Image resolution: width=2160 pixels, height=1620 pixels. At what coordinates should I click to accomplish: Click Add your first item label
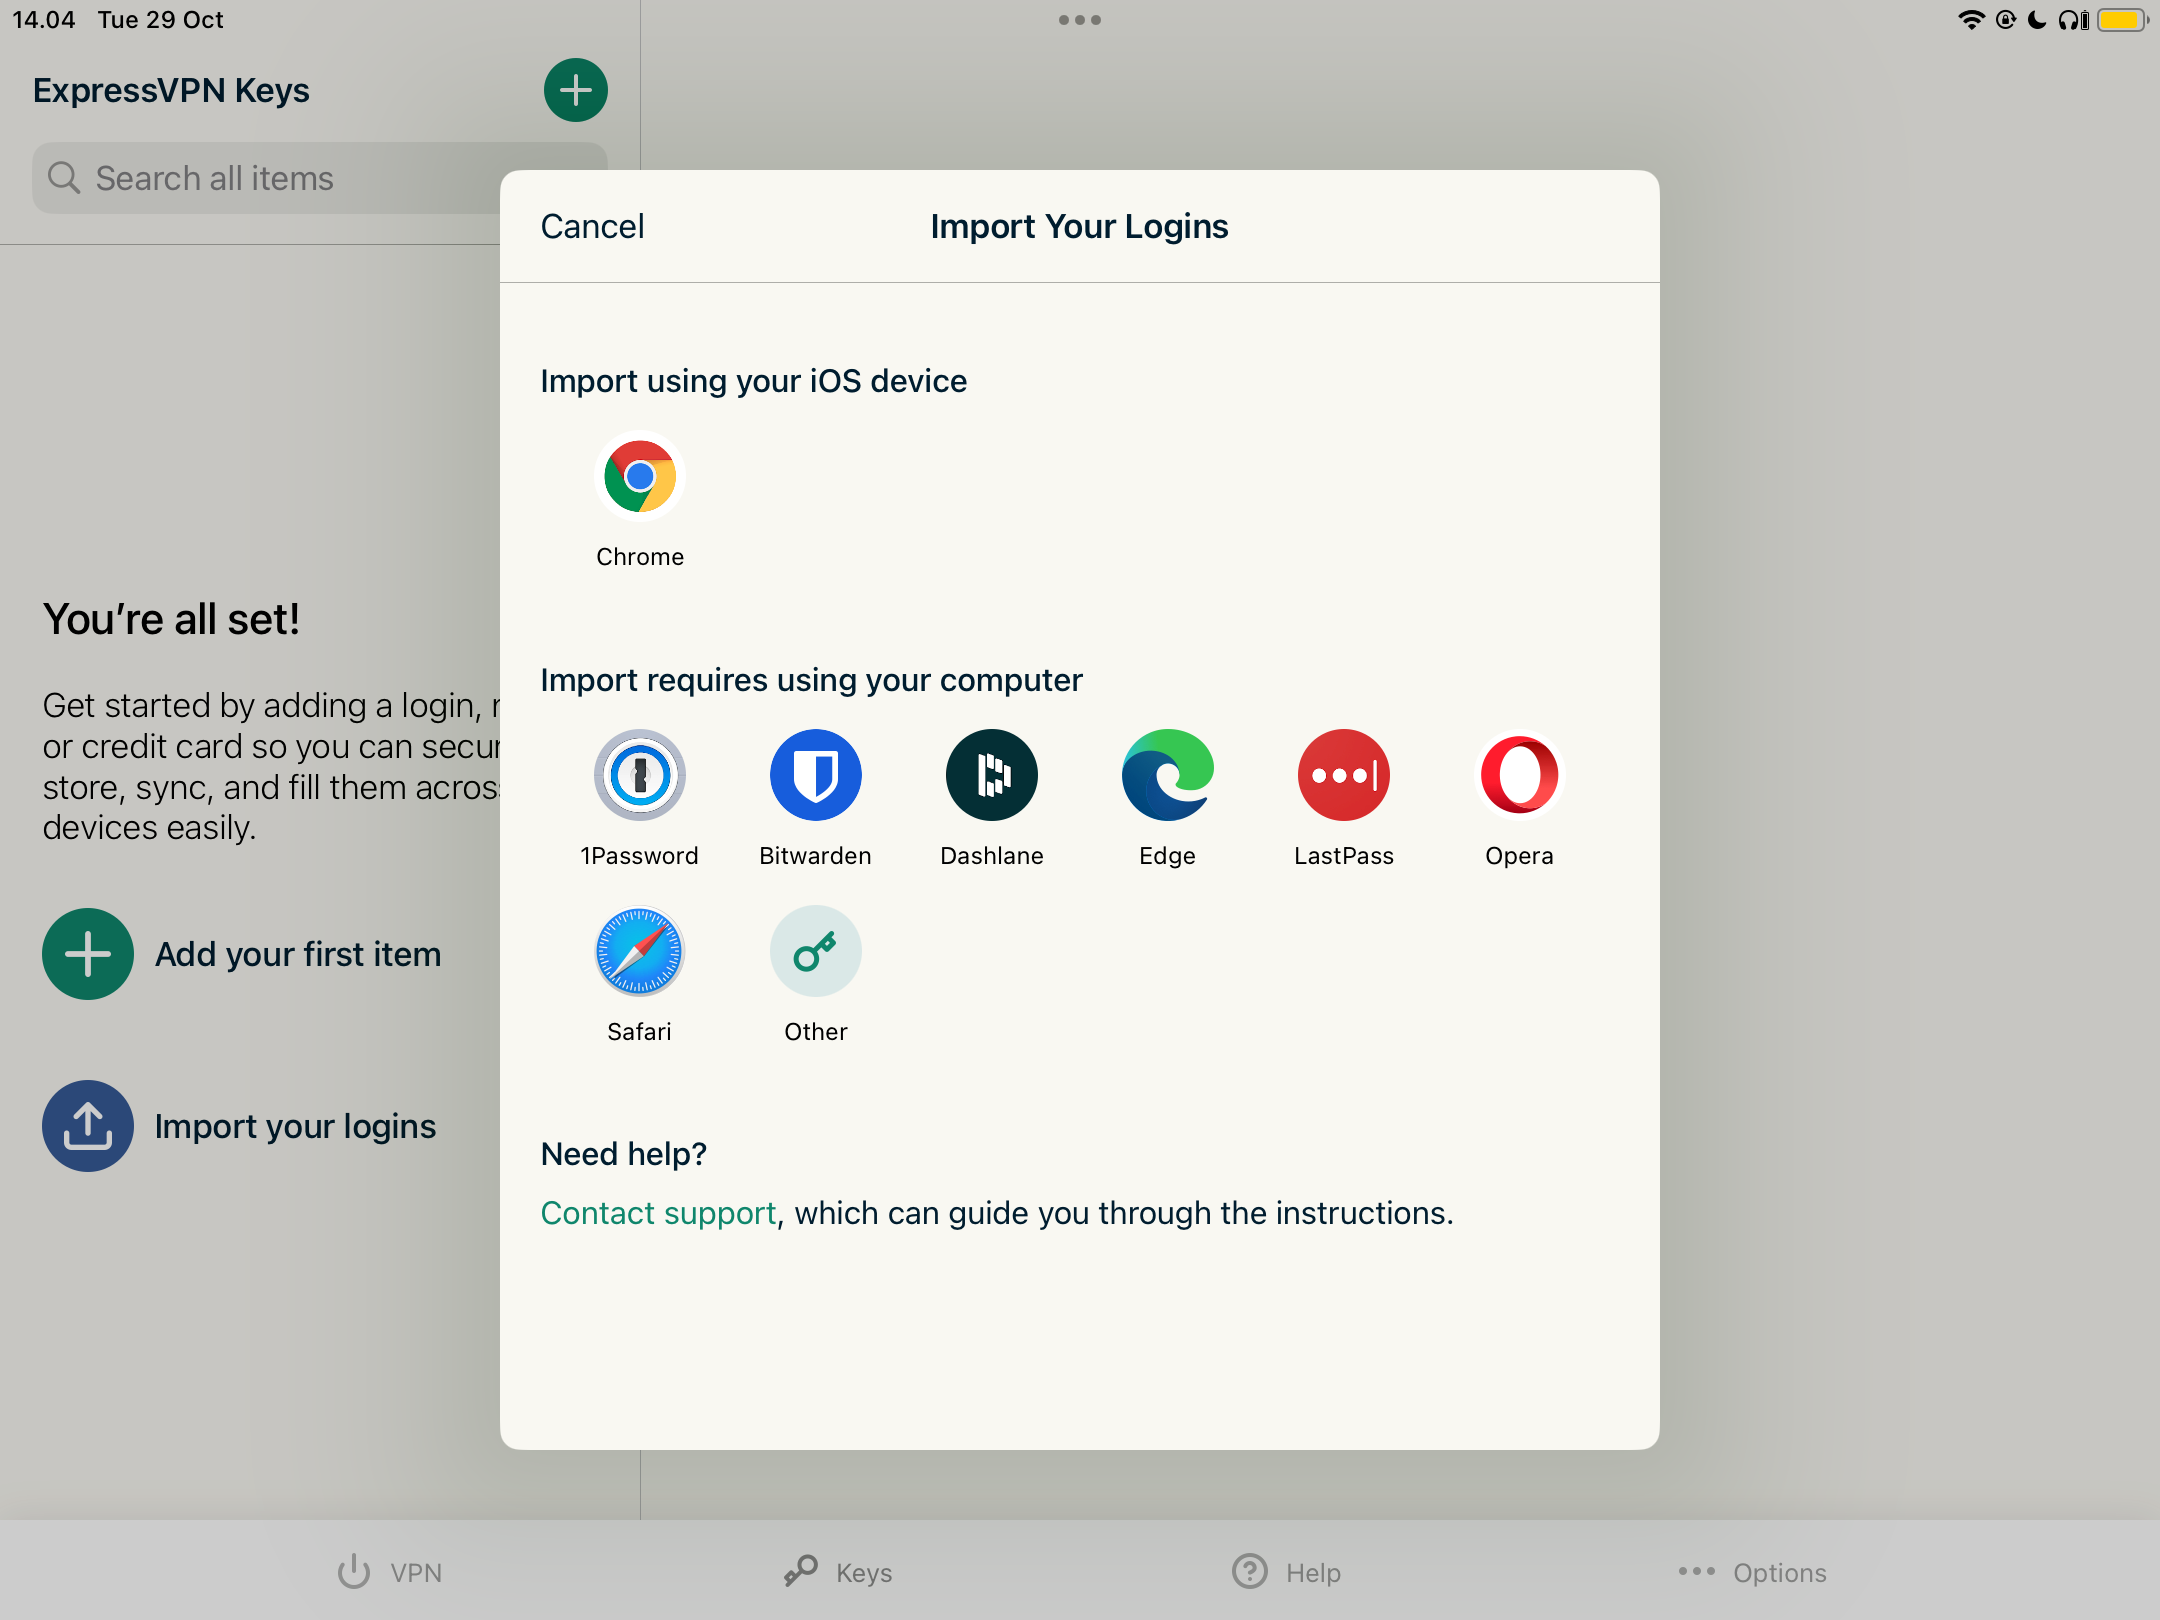point(298,955)
